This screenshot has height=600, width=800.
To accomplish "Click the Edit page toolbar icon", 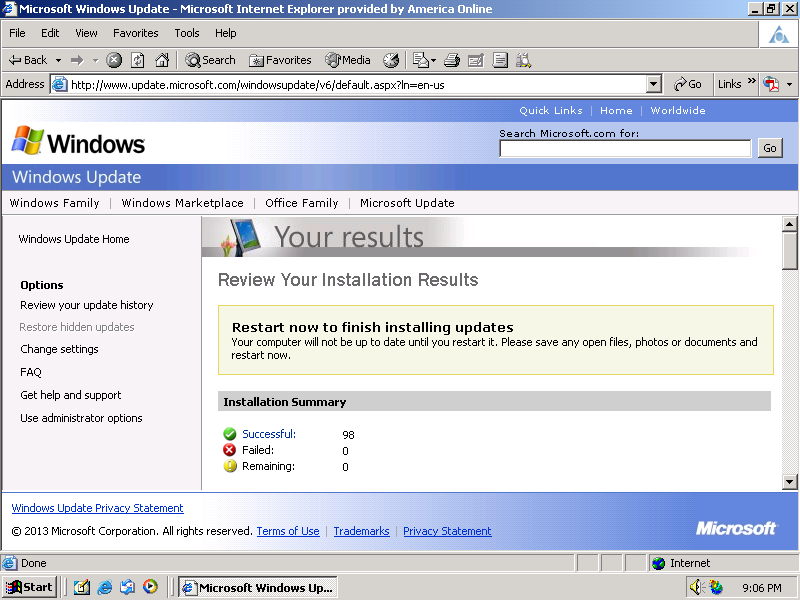I will [476, 60].
